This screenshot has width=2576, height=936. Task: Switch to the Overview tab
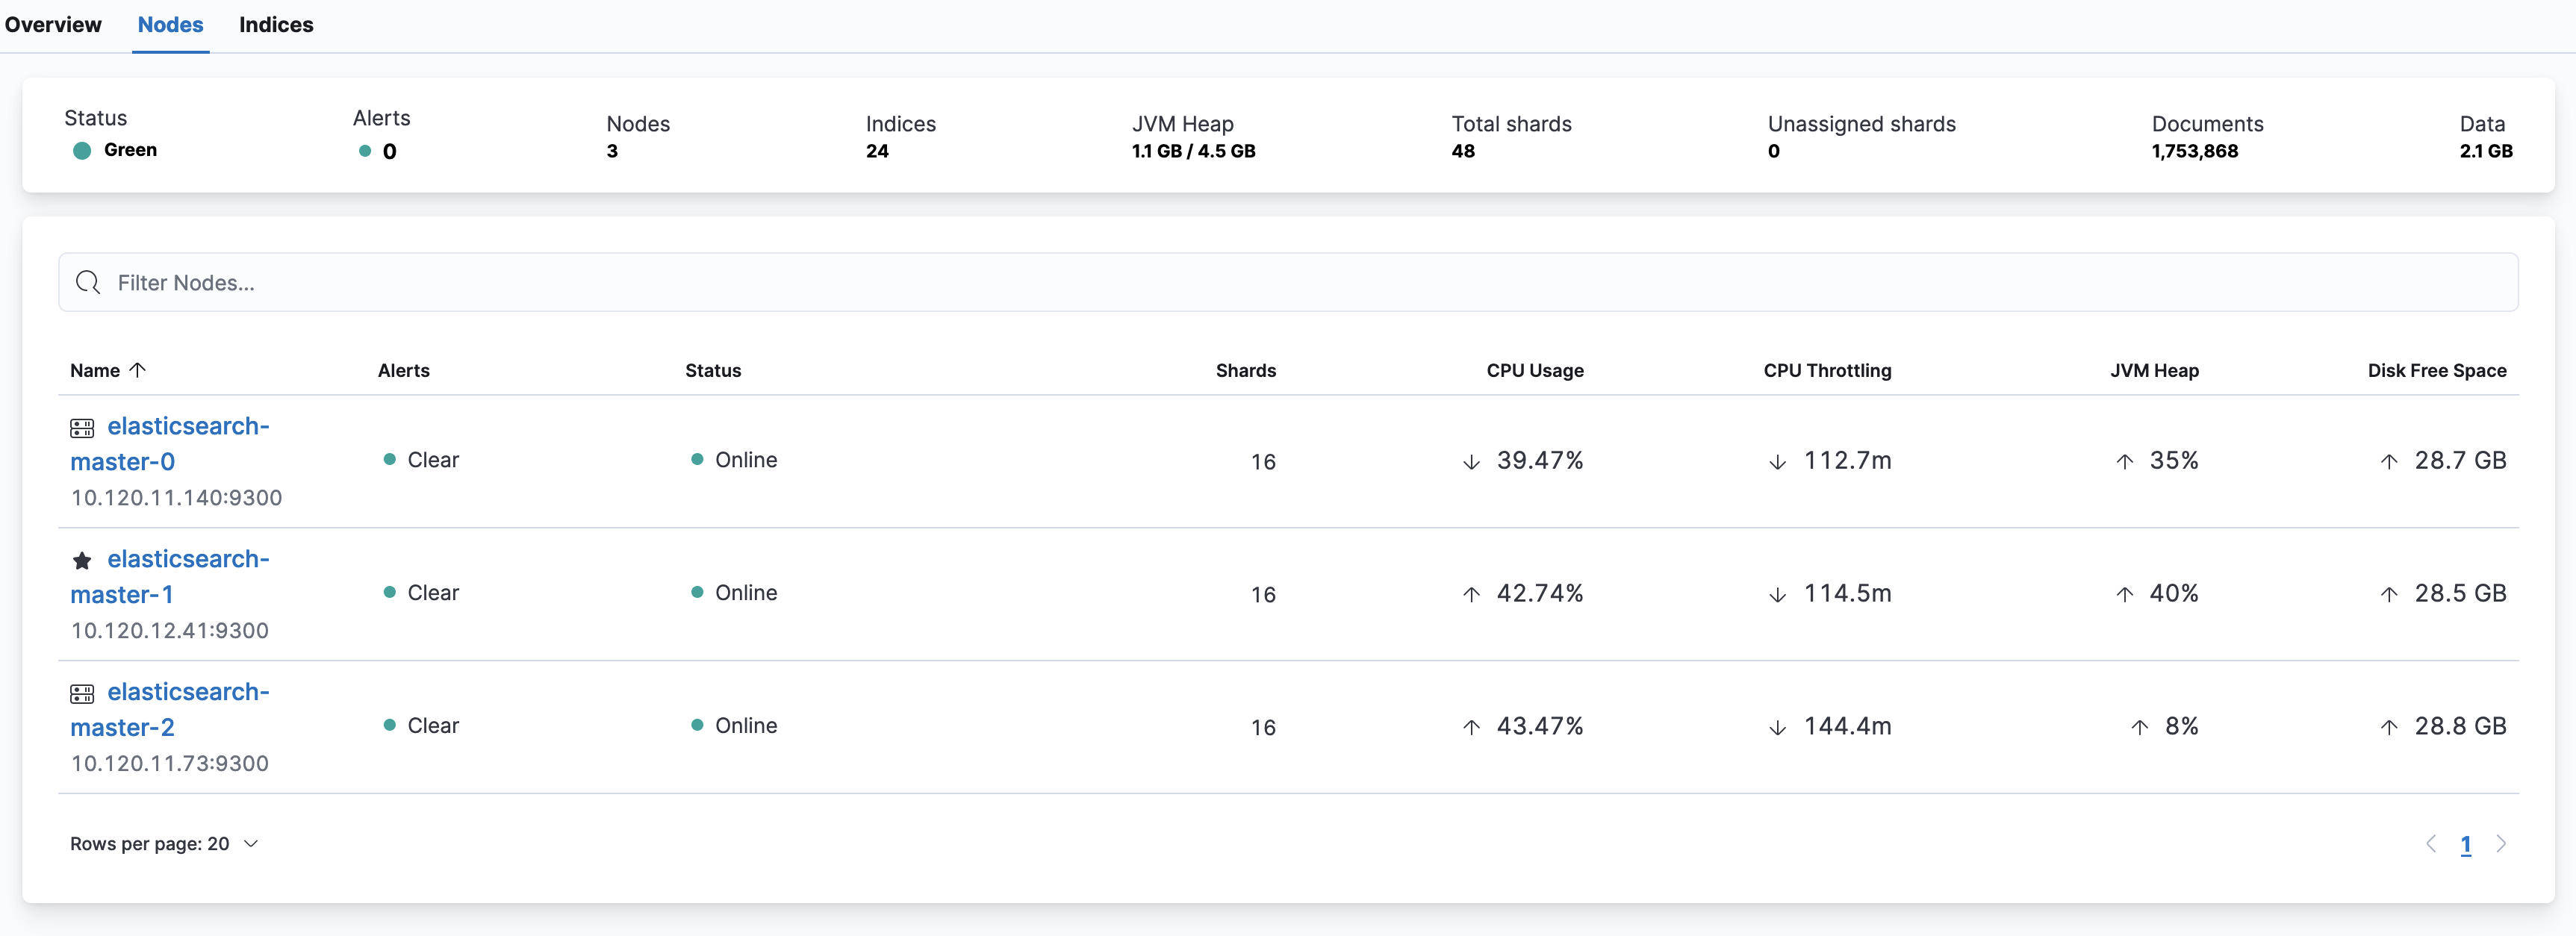tap(53, 25)
